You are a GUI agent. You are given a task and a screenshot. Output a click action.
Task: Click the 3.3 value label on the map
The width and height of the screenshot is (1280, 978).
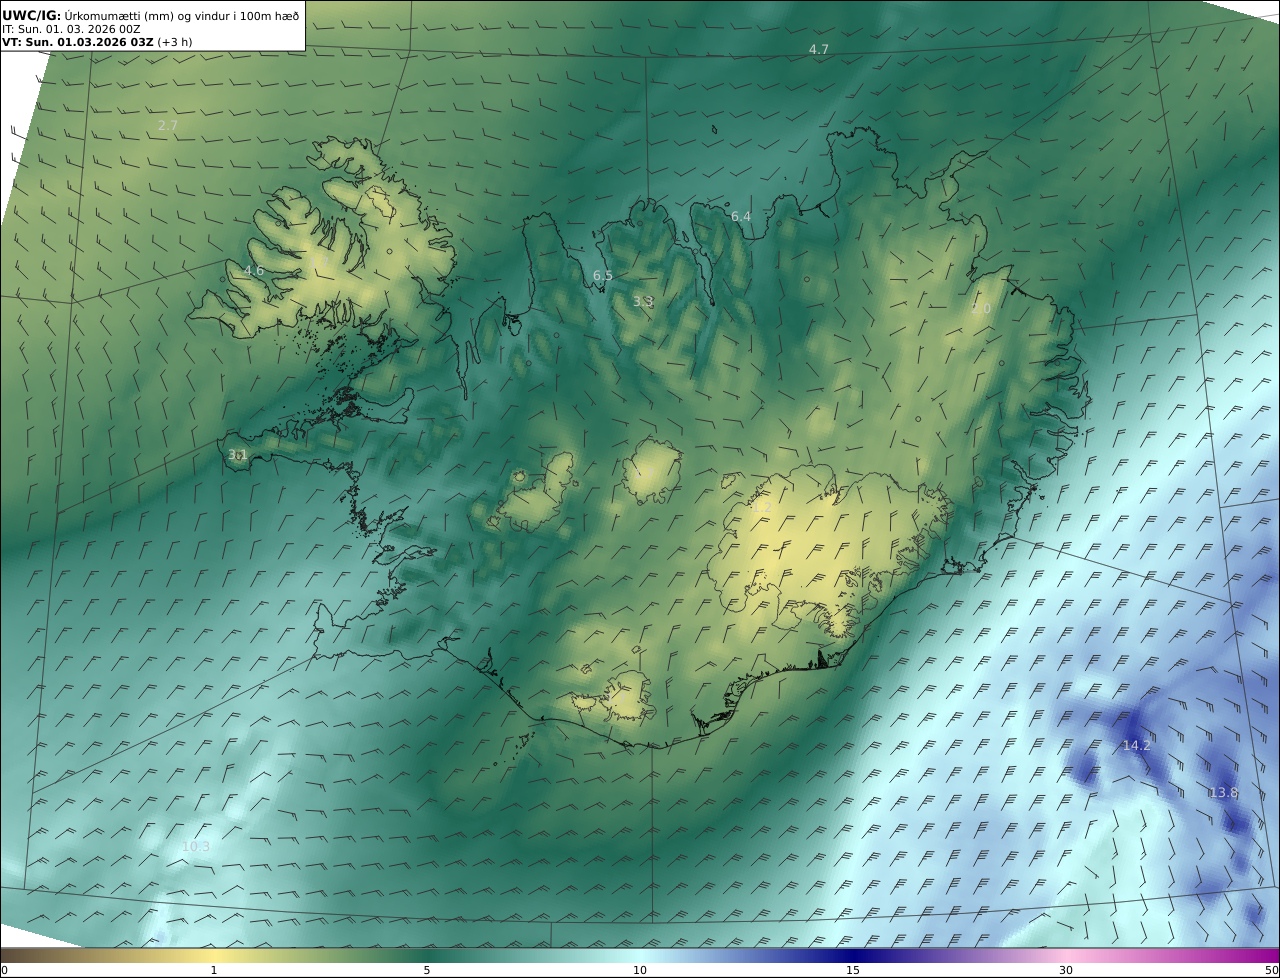[643, 301]
